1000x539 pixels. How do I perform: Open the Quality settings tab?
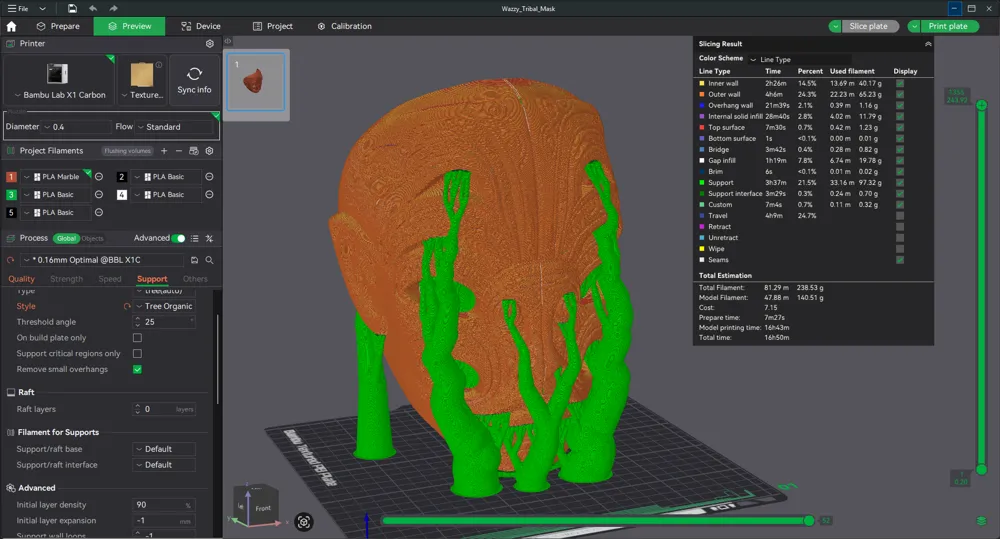[21, 279]
